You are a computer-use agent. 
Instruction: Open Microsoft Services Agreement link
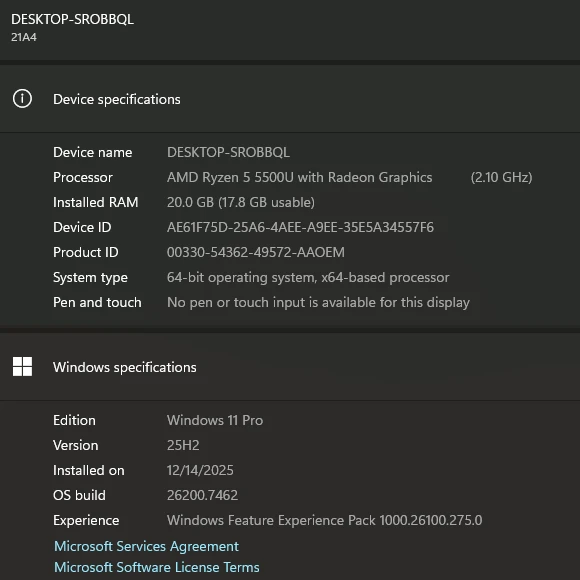point(146,546)
